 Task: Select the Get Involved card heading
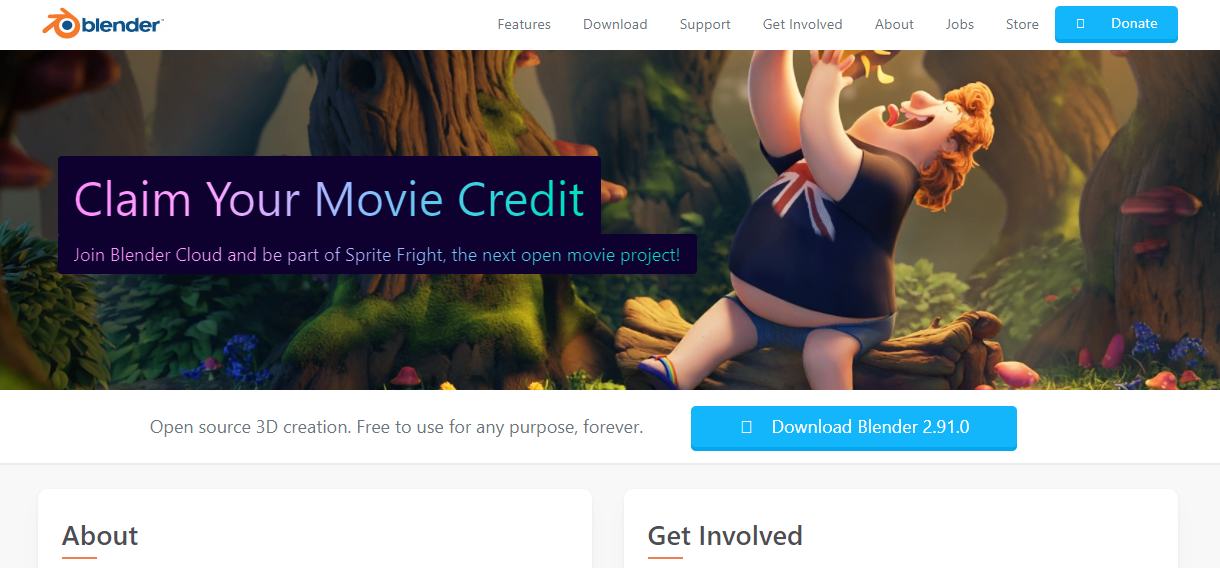[x=725, y=536]
